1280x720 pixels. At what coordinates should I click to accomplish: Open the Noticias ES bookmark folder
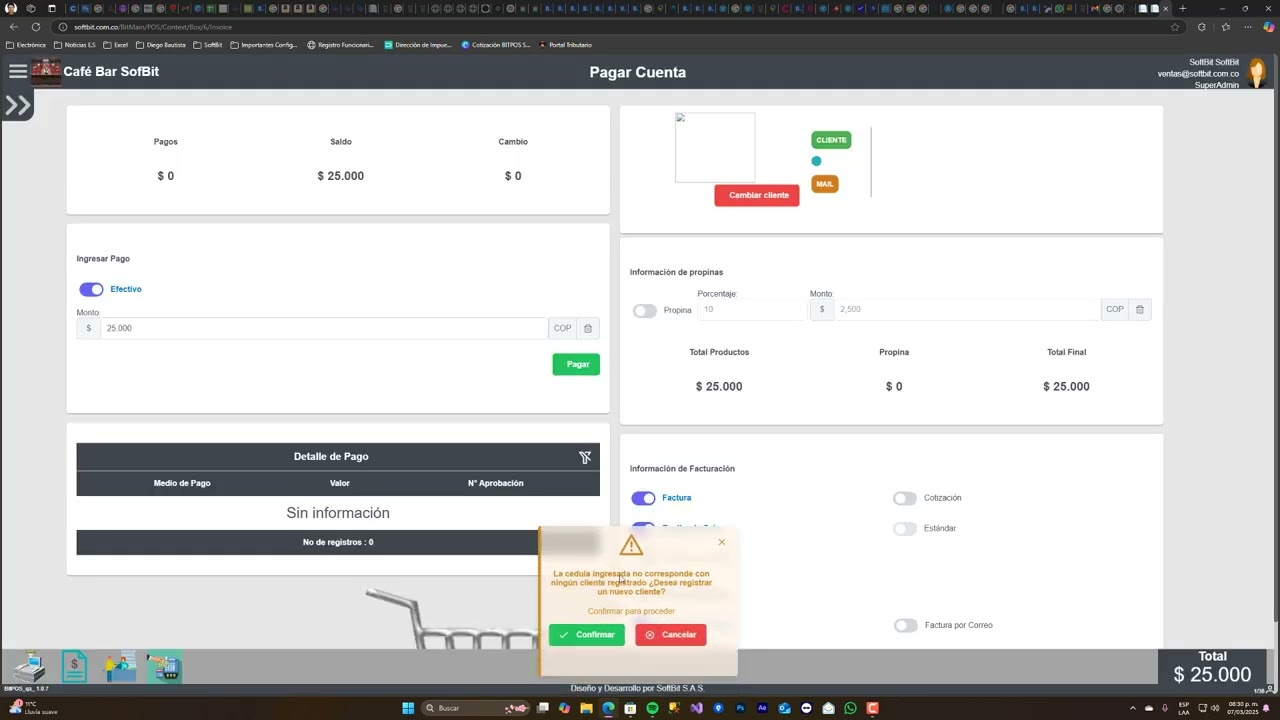click(75, 45)
